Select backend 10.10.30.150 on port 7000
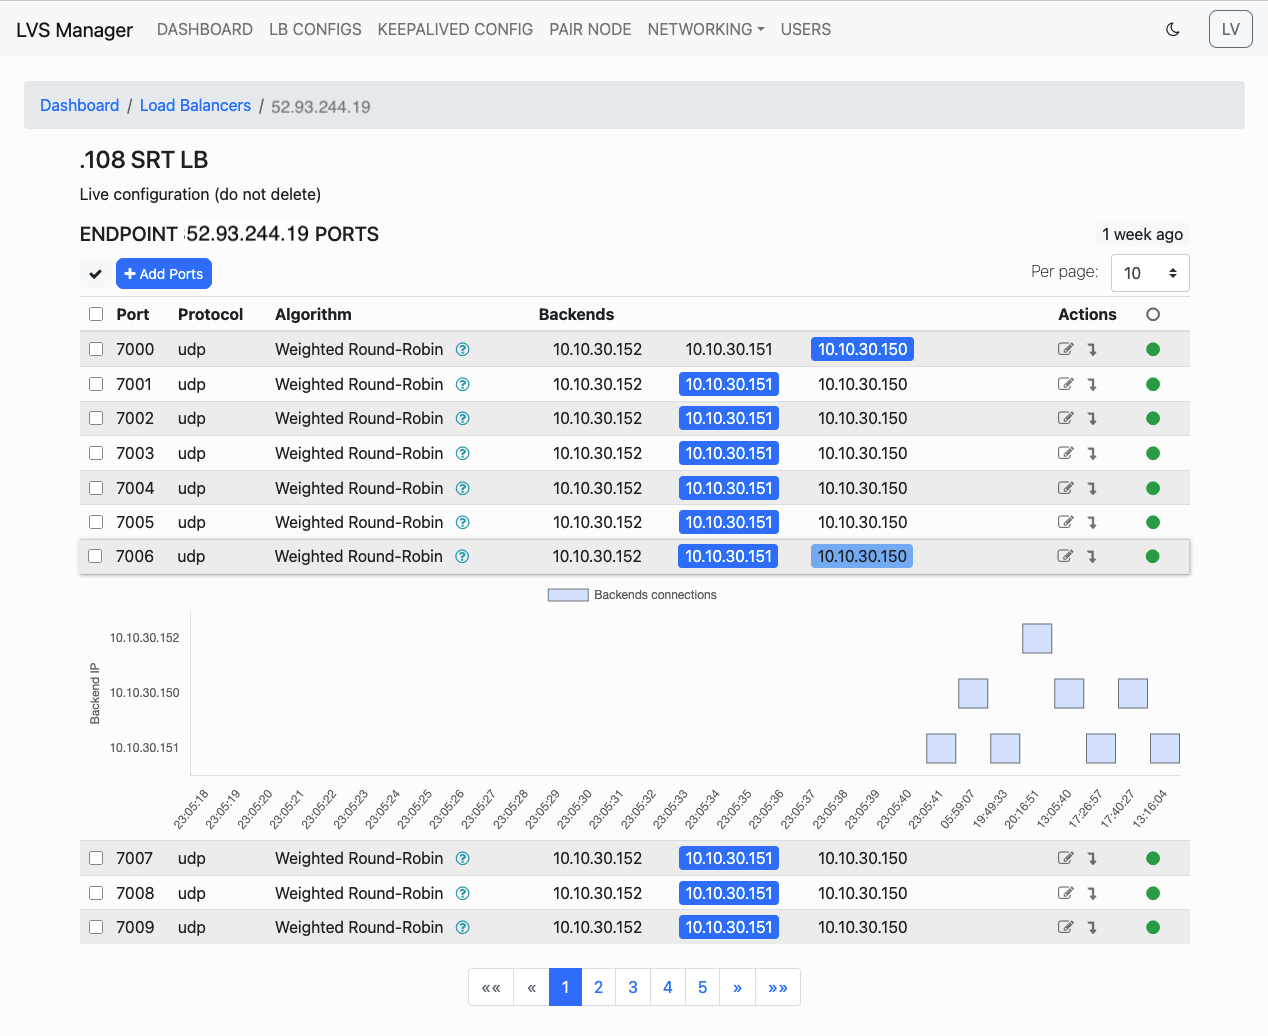Screen dimensions: 1268x1036 (x=863, y=349)
